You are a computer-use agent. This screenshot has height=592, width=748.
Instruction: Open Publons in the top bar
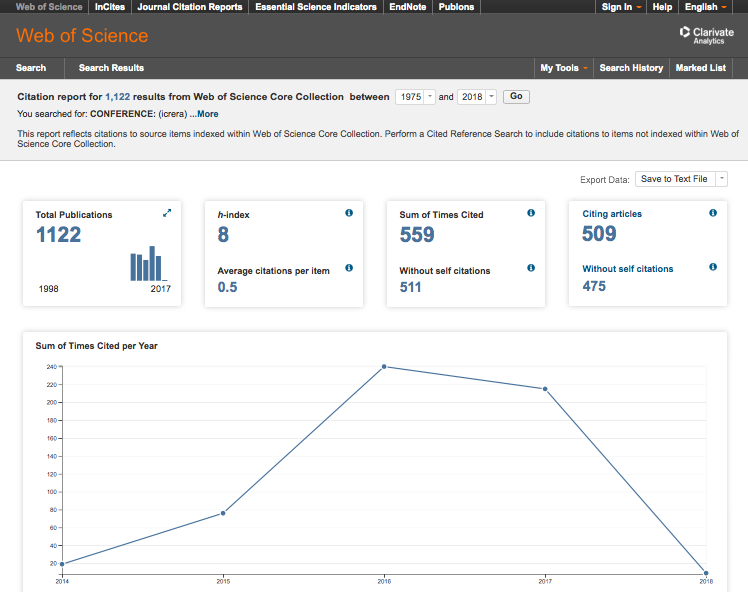(x=457, y=7)
